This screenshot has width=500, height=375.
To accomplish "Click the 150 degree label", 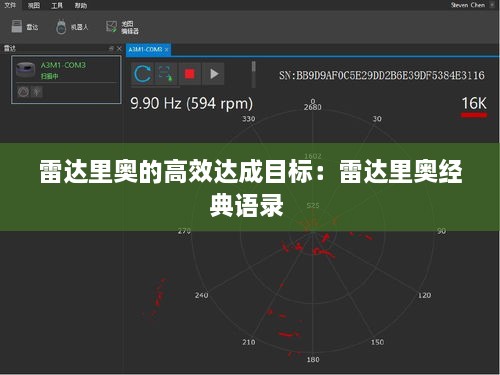I will (x=377, y=342).
